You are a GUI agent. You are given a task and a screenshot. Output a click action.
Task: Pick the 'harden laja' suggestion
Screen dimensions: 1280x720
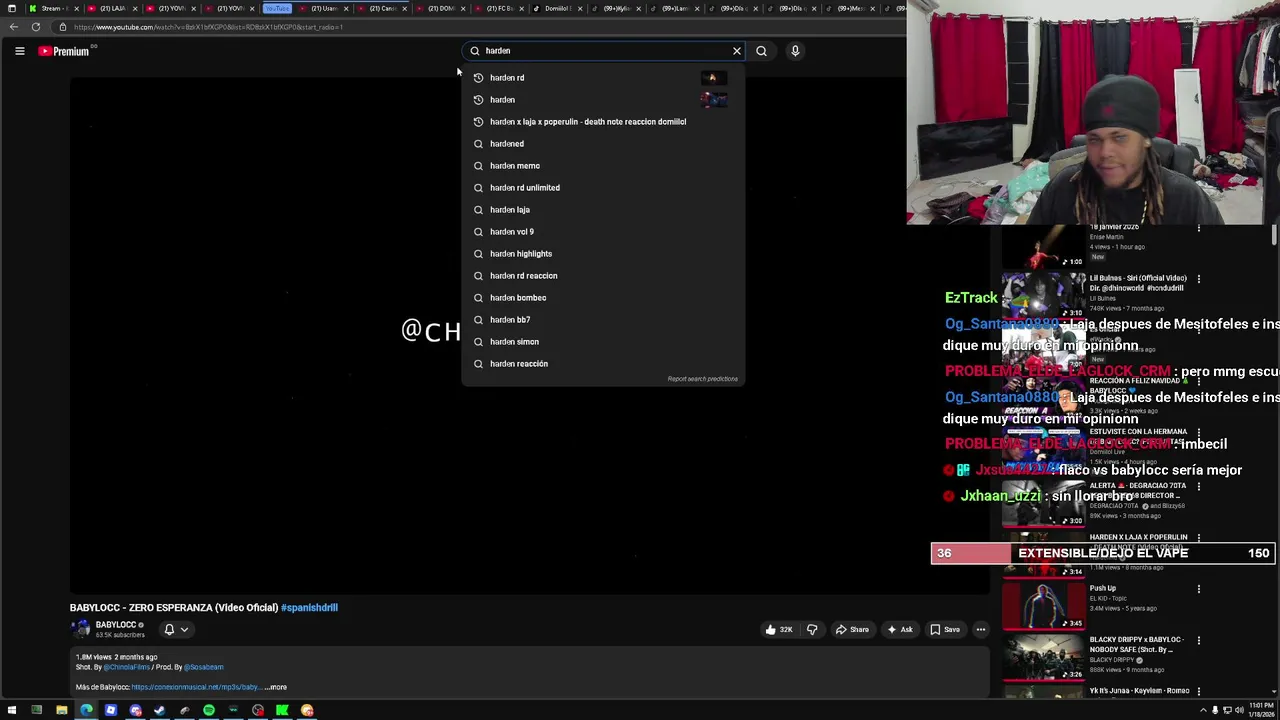[x=603, y=210]
